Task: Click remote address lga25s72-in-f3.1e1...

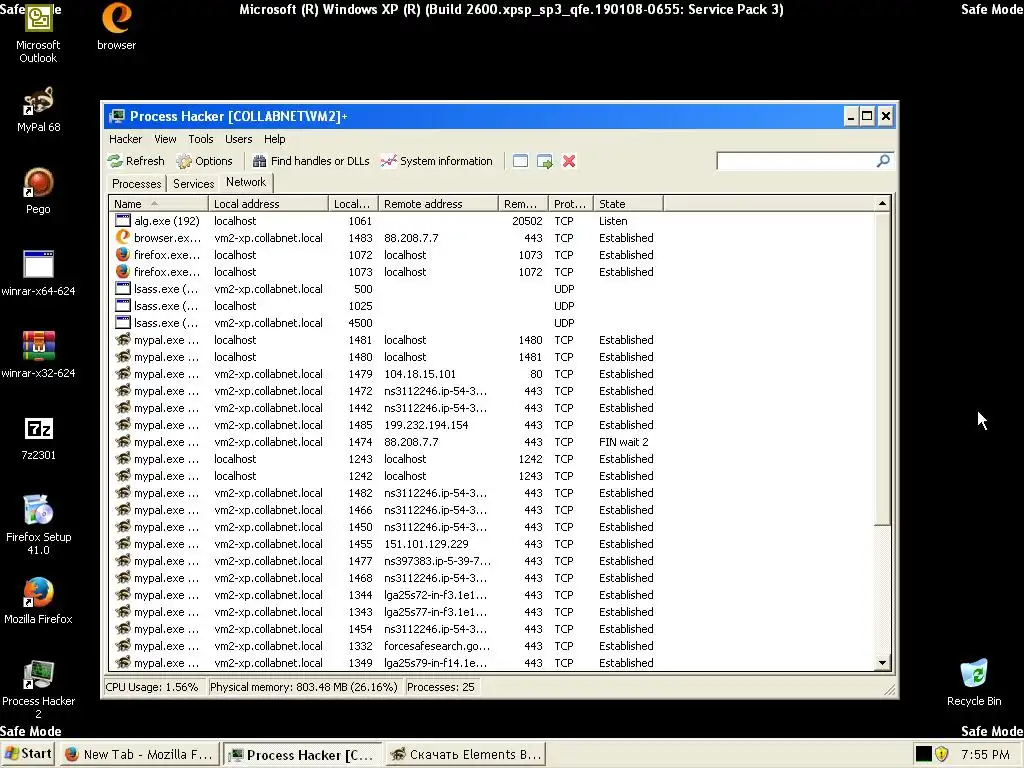Action: (435, 594)
